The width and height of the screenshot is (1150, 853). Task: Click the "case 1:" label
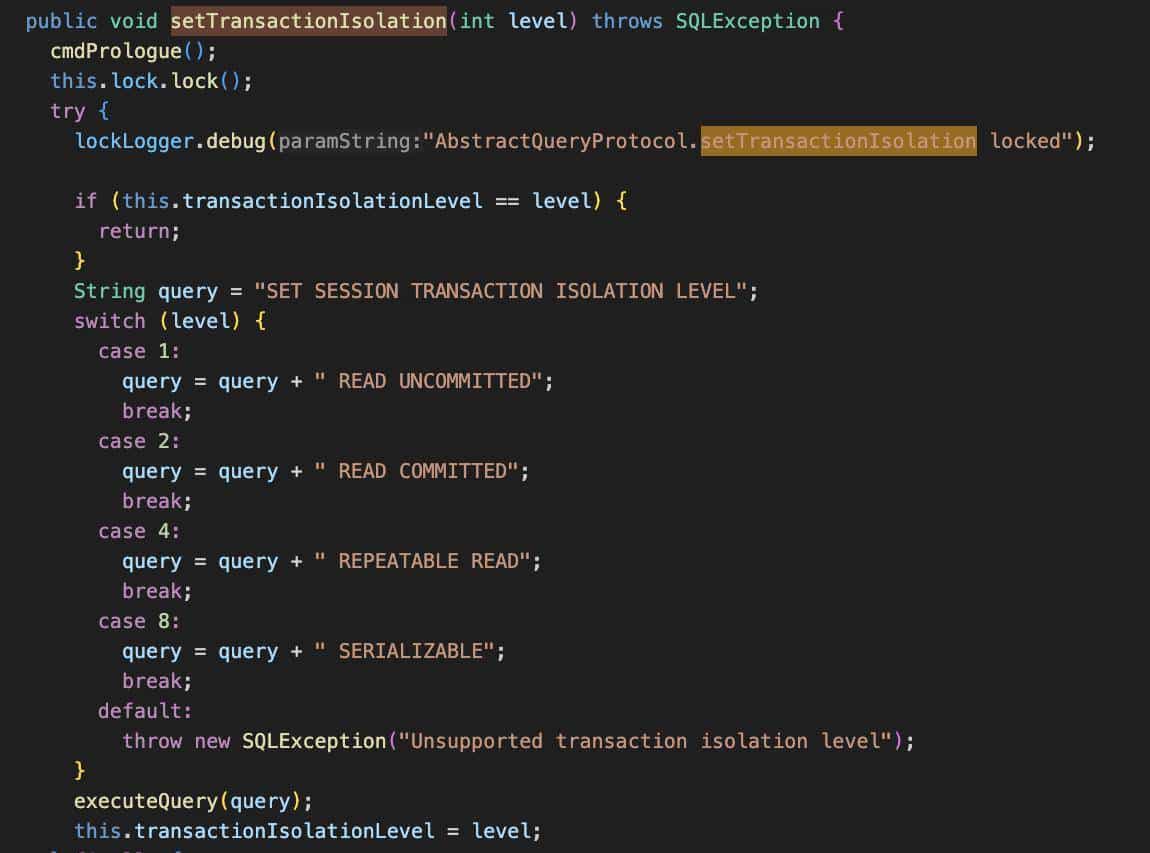139,351
